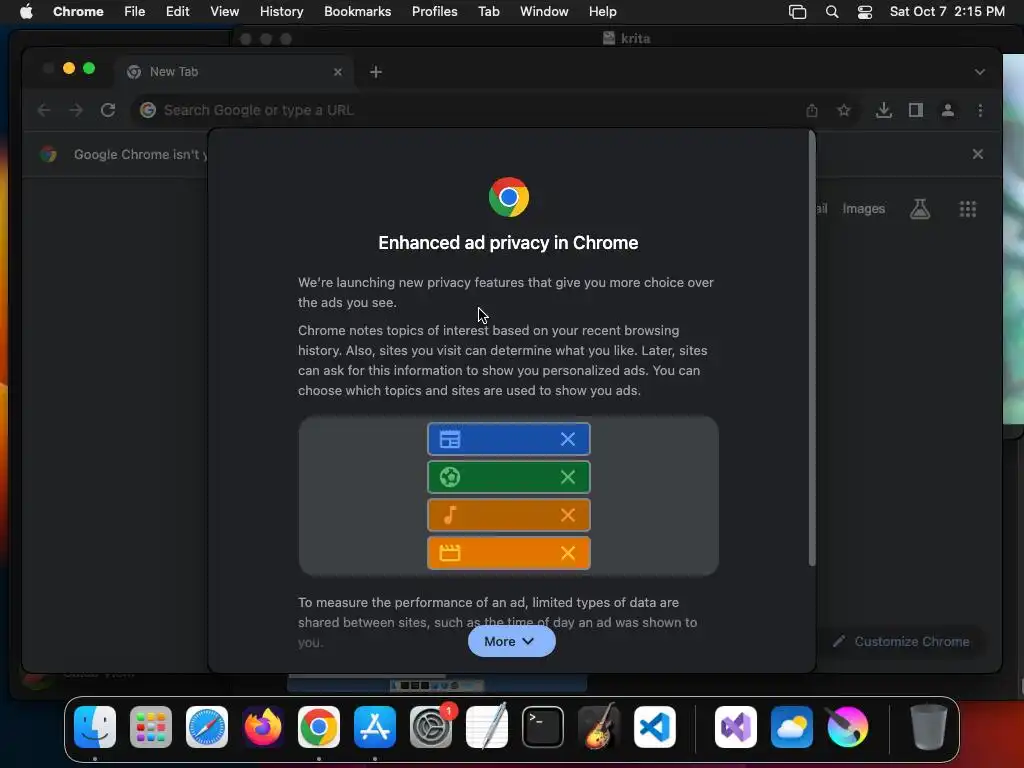This screenshot has width=1024, height=768.
Task: Open the Apple menu
Action: point(26,12)
